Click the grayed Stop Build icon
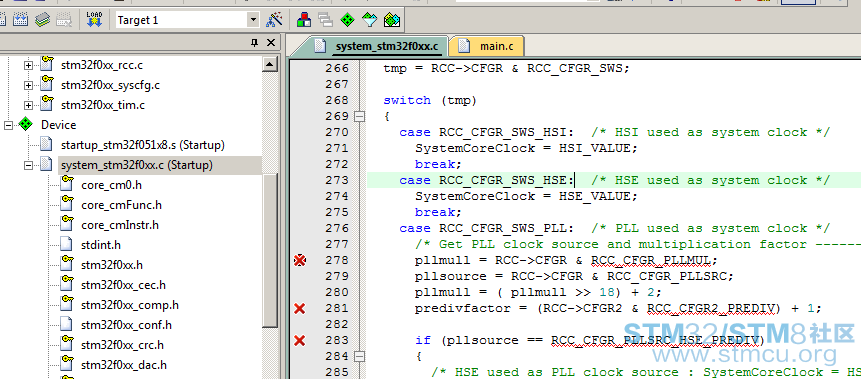This screenshot has height=379, width=861. (x=64, y=20)
